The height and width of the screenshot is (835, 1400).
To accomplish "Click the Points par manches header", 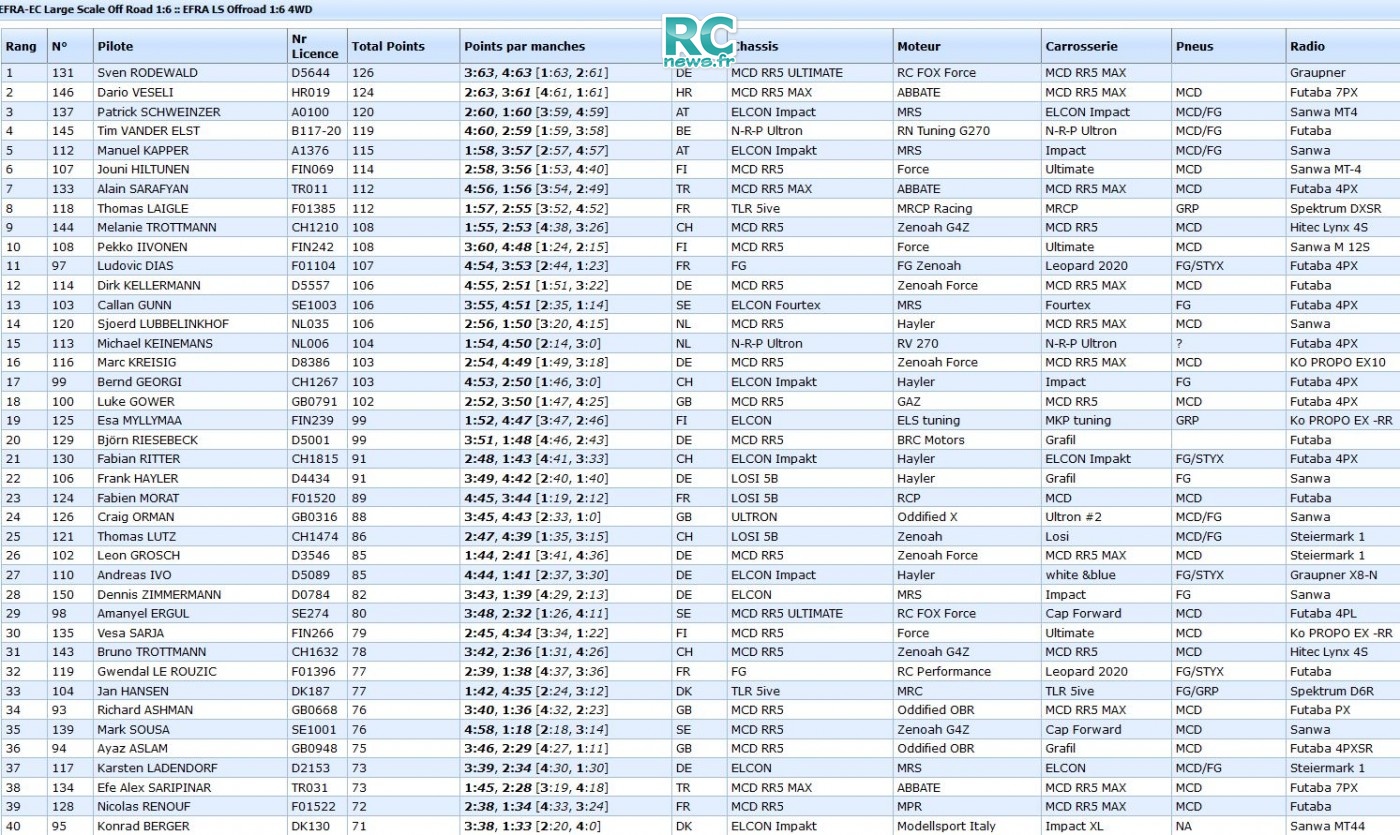I will click(524, 46).
